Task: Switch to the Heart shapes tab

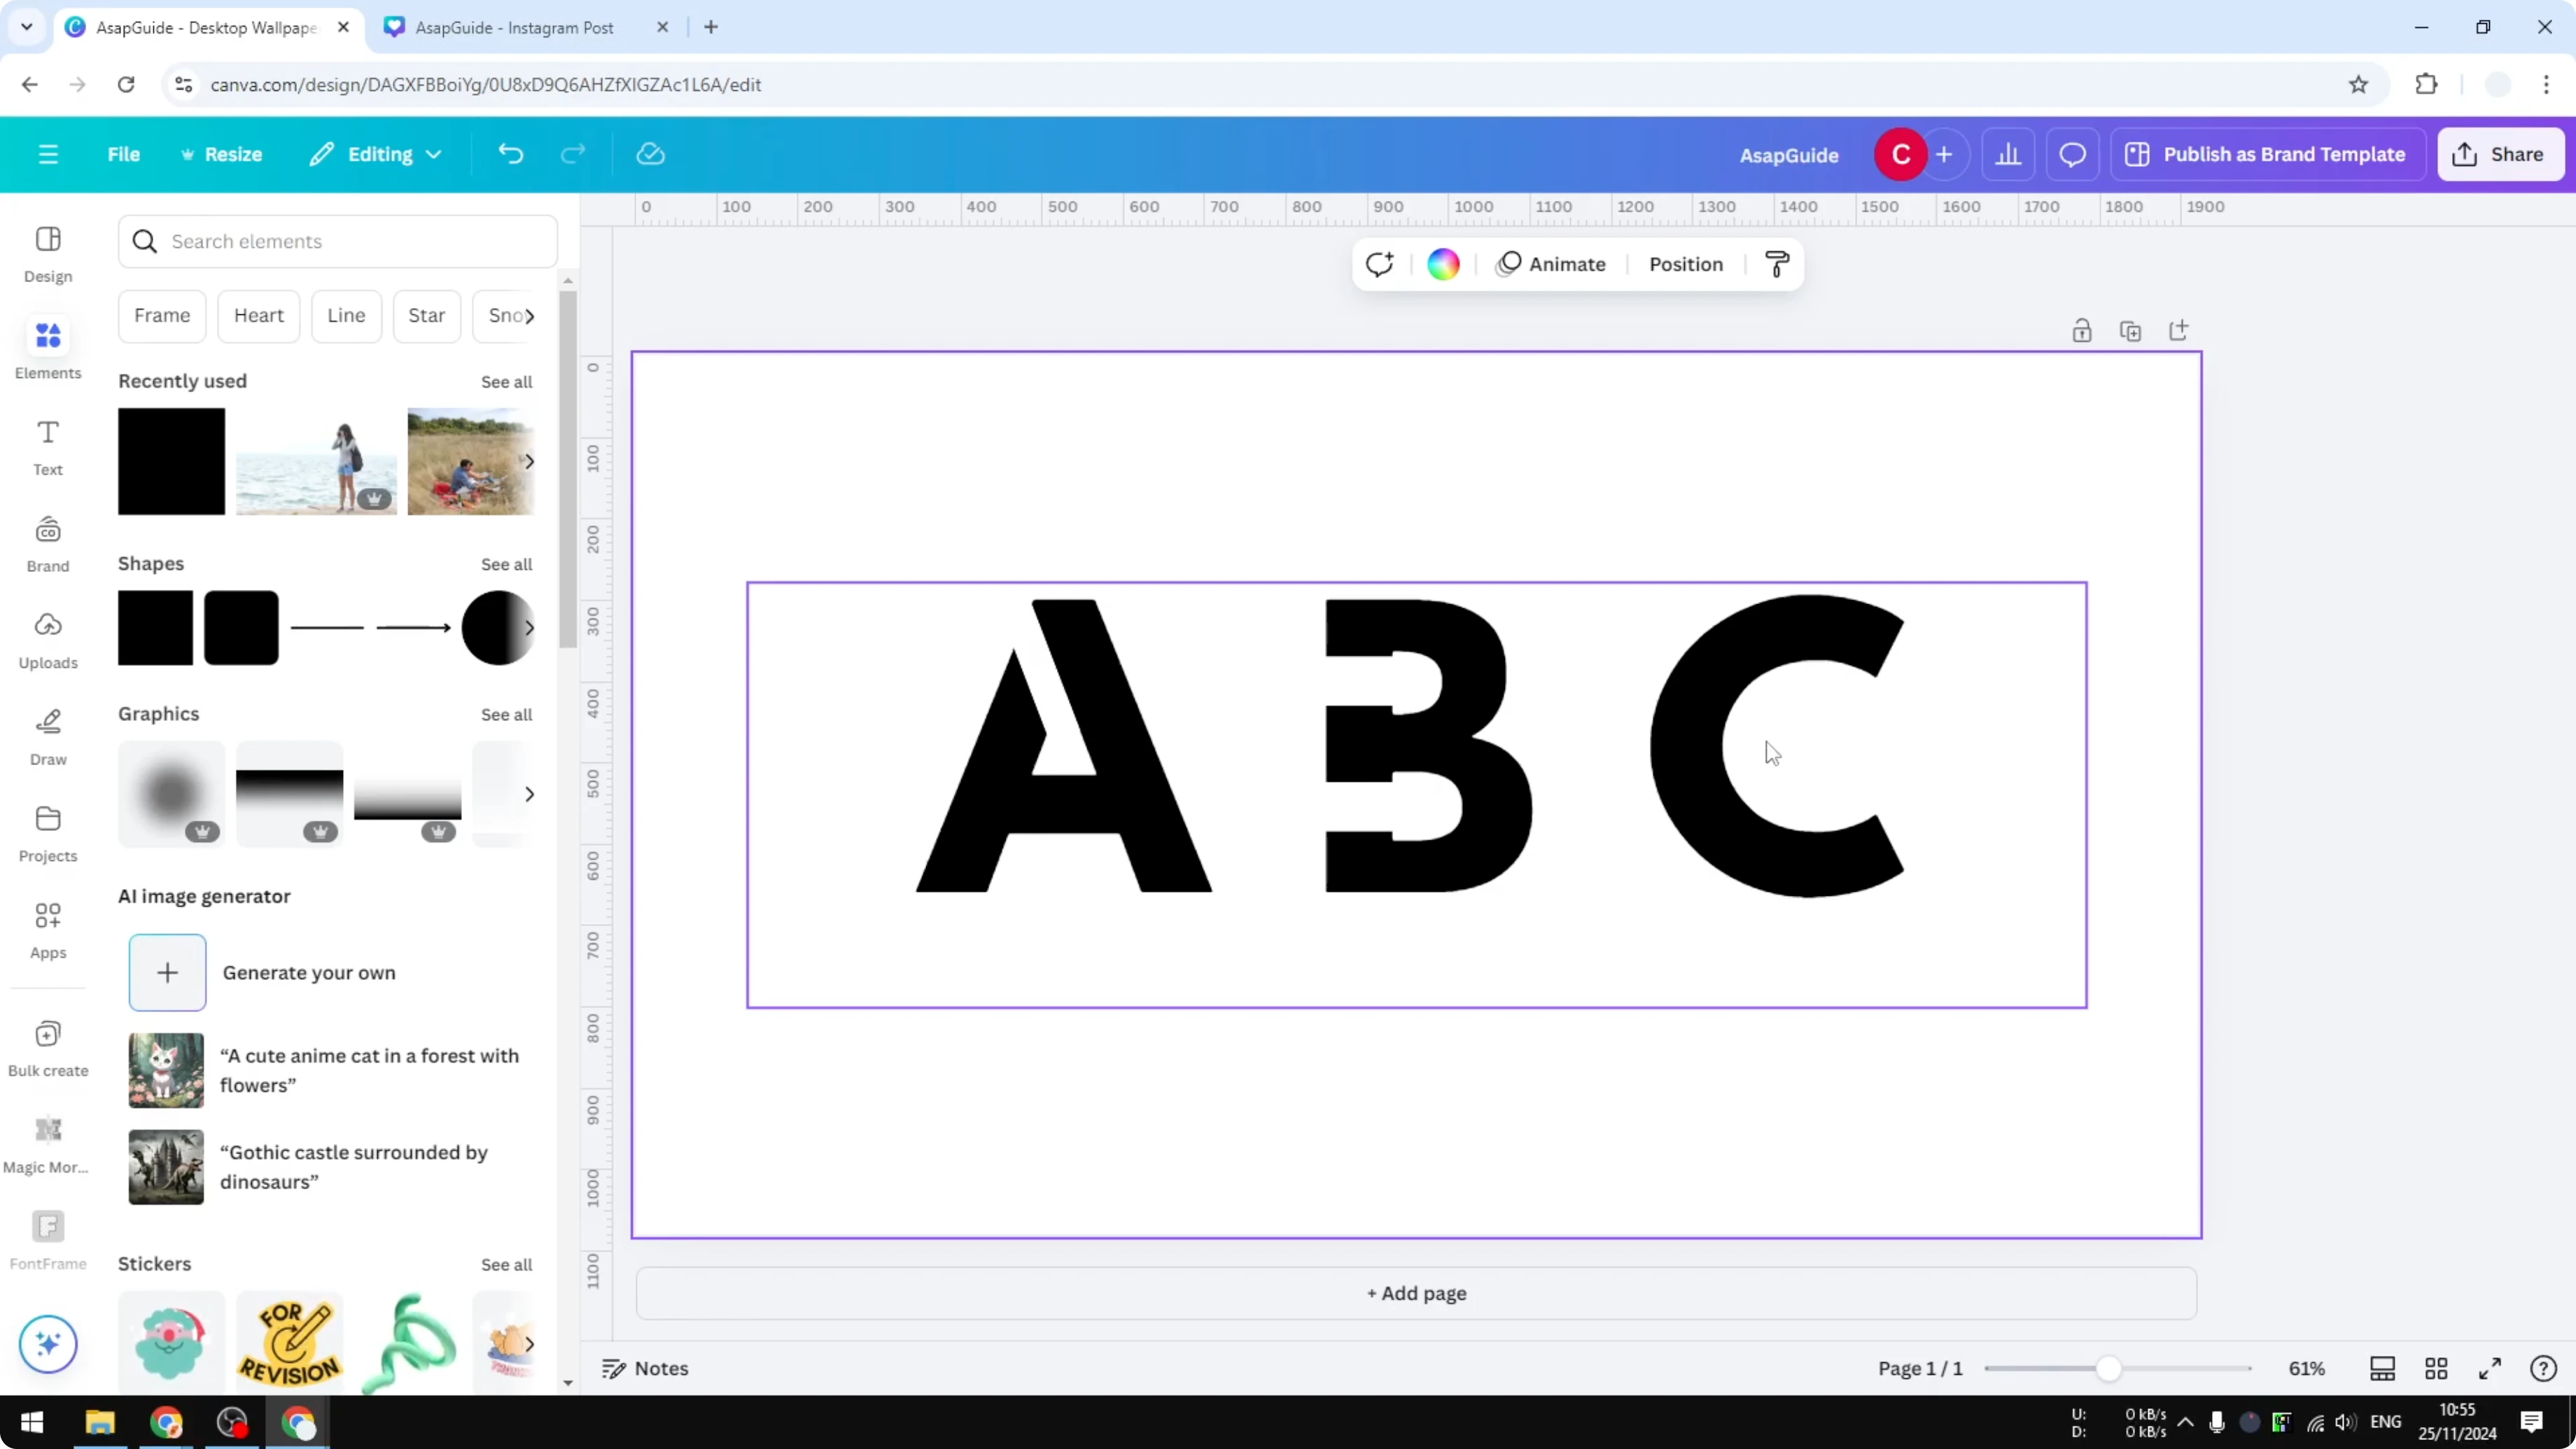Action: tap(259, 315)
